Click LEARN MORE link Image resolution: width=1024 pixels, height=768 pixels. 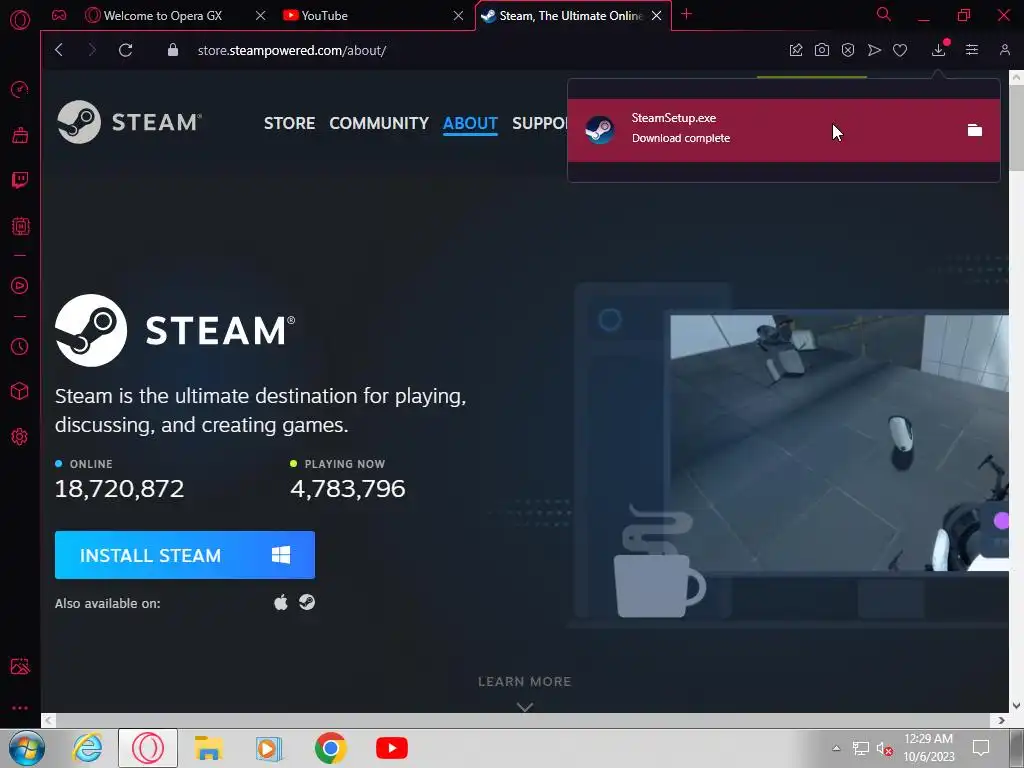(524, 681)
